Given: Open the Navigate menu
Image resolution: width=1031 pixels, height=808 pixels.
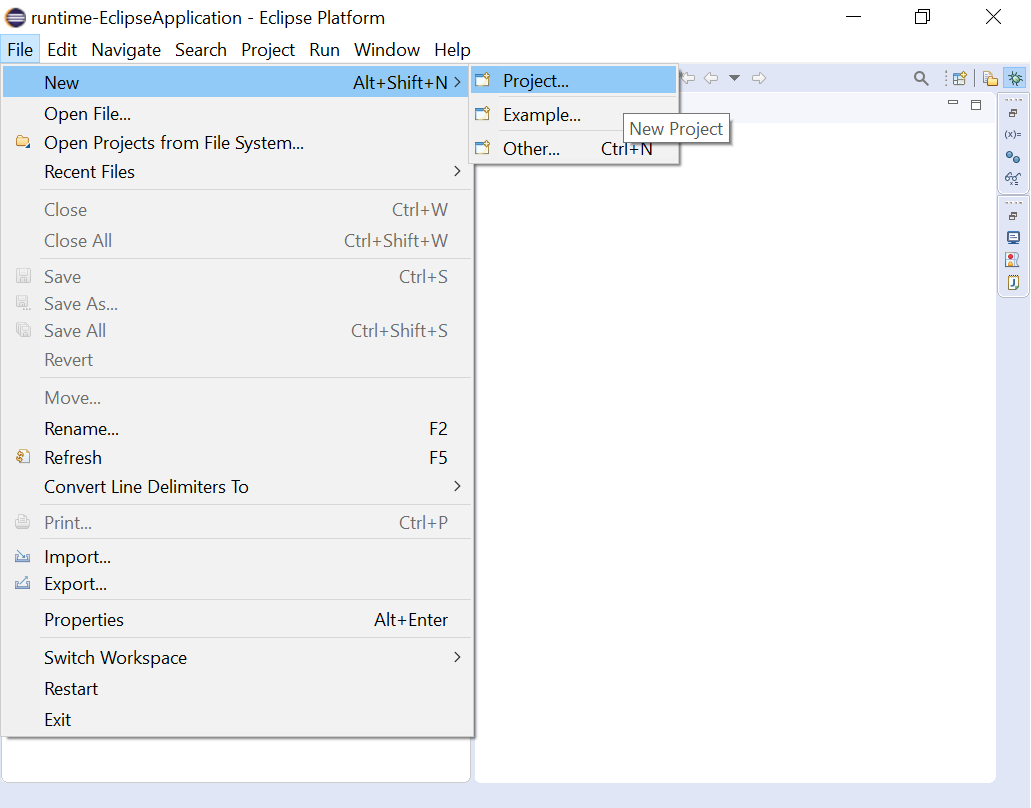Looking at the screenshot, I should point(126,49).
